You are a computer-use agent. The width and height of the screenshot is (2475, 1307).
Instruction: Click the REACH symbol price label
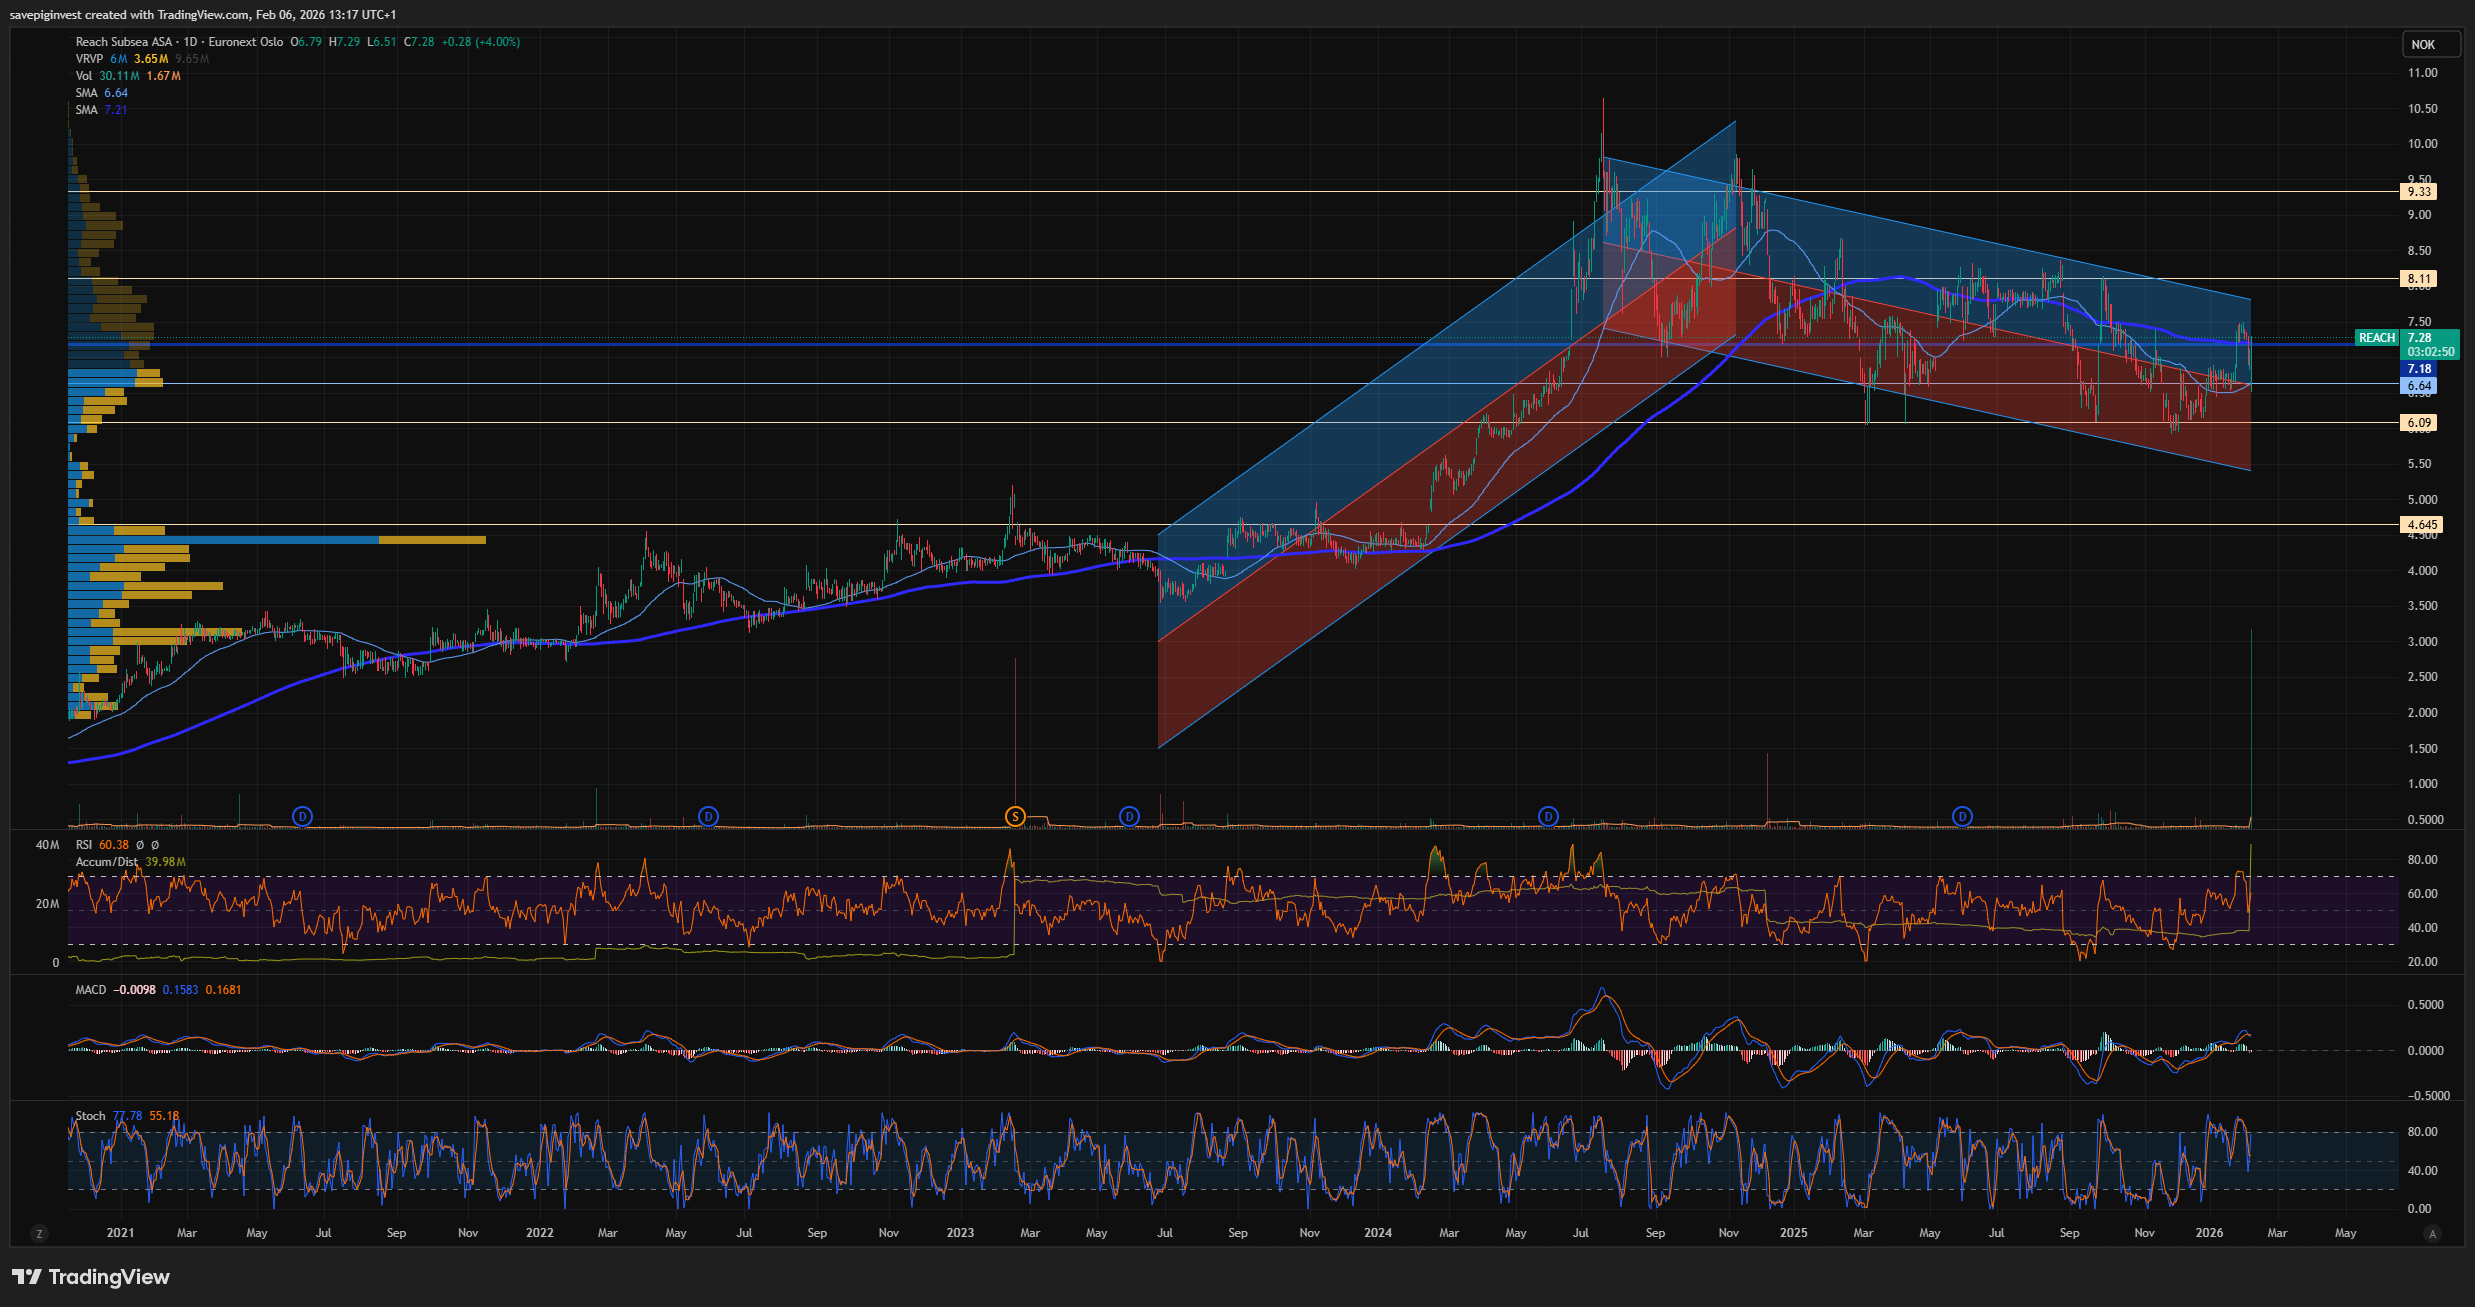click(2376, 338)
